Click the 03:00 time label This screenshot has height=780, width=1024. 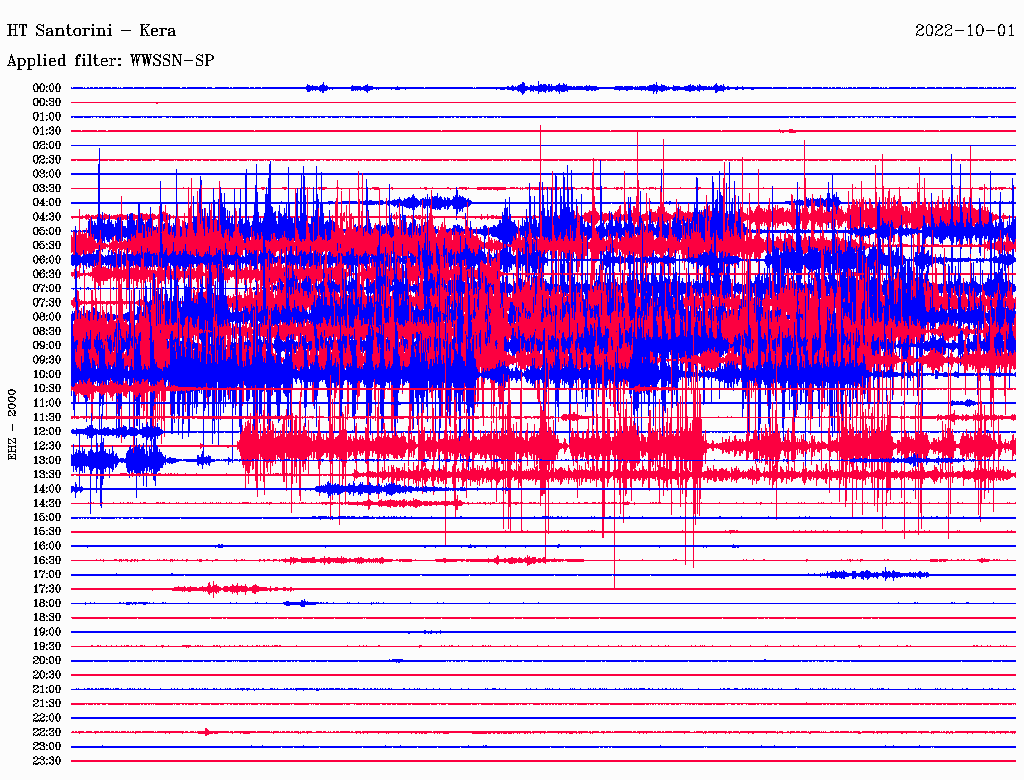coord(47,174)
